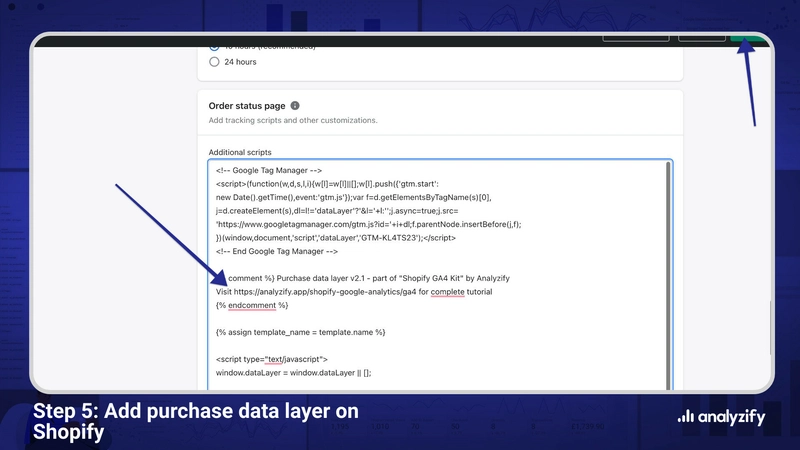Viewport: 800px width, 450px height.
Task: Click the analyzify.app tutorial URL line
Action: (354, 292)
